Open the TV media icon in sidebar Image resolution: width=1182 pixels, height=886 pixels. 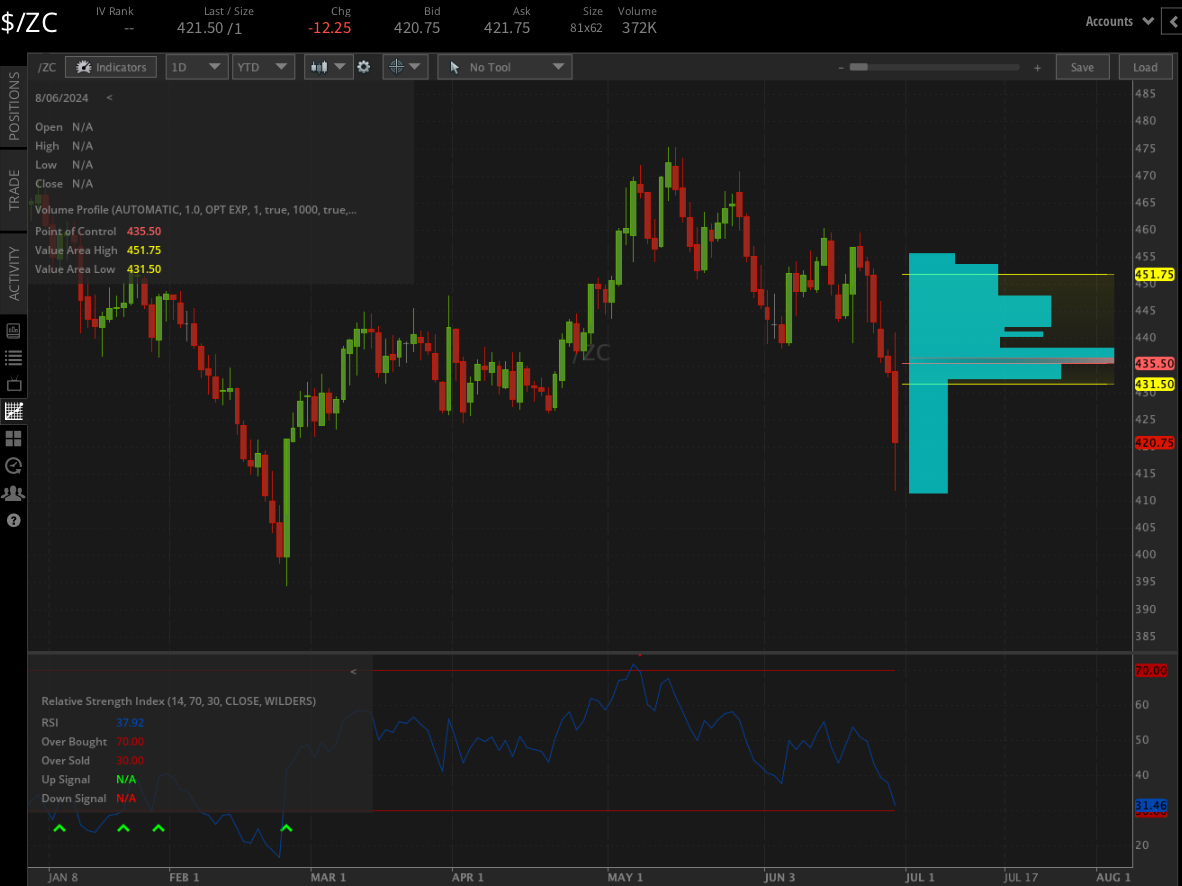click(x=14, y=384)
